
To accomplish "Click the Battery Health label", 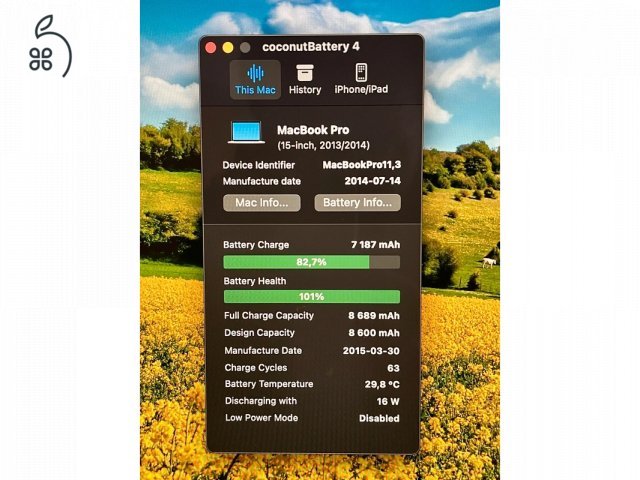I will pos(255,281).
